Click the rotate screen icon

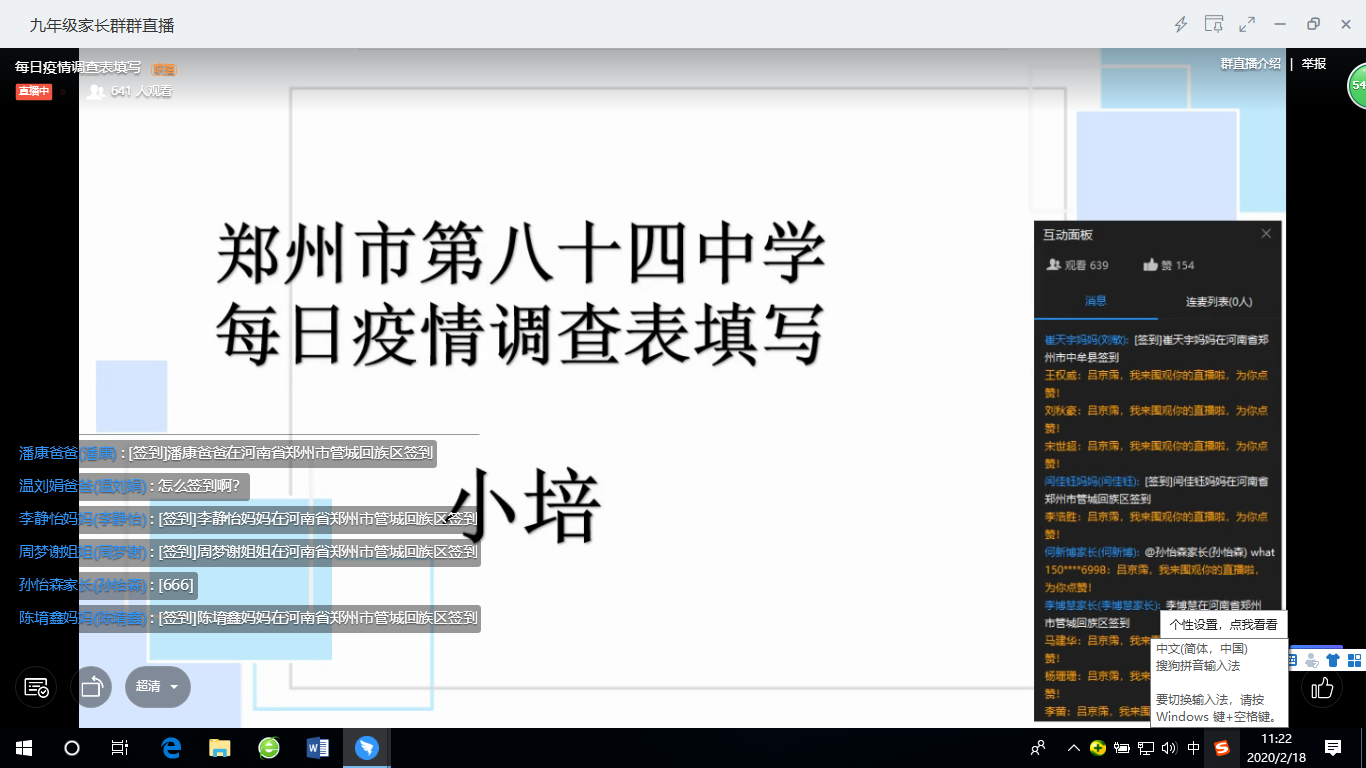click(92, 687)
